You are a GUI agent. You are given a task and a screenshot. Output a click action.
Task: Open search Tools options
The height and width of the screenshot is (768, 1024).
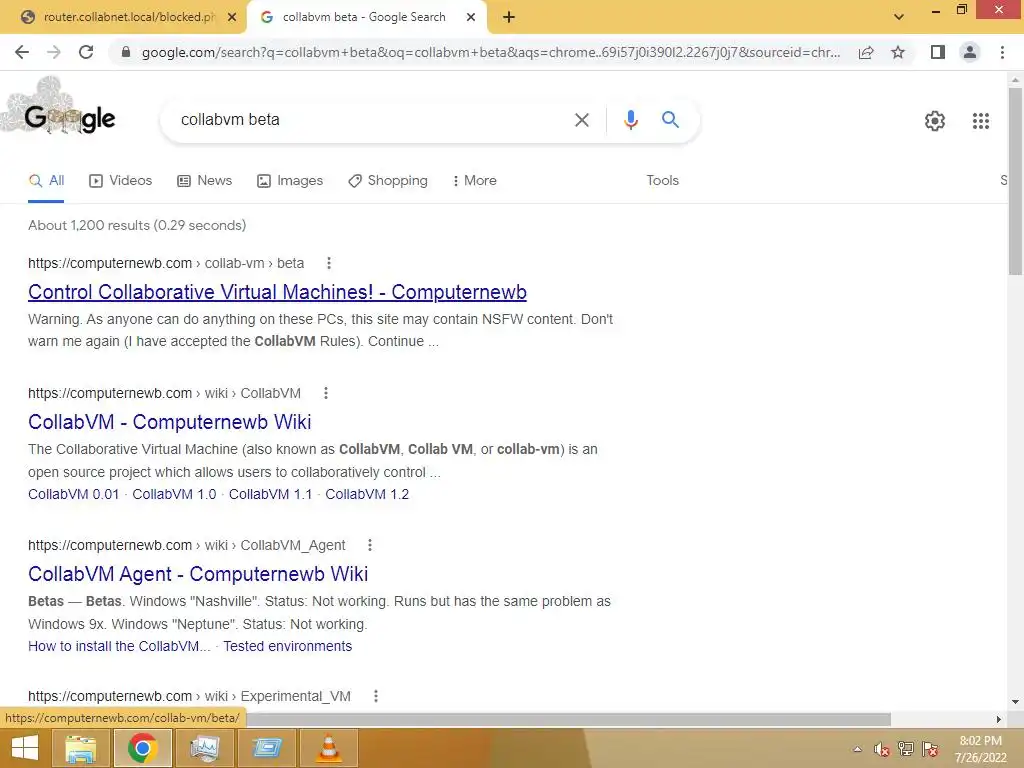(x=662, y=180)
